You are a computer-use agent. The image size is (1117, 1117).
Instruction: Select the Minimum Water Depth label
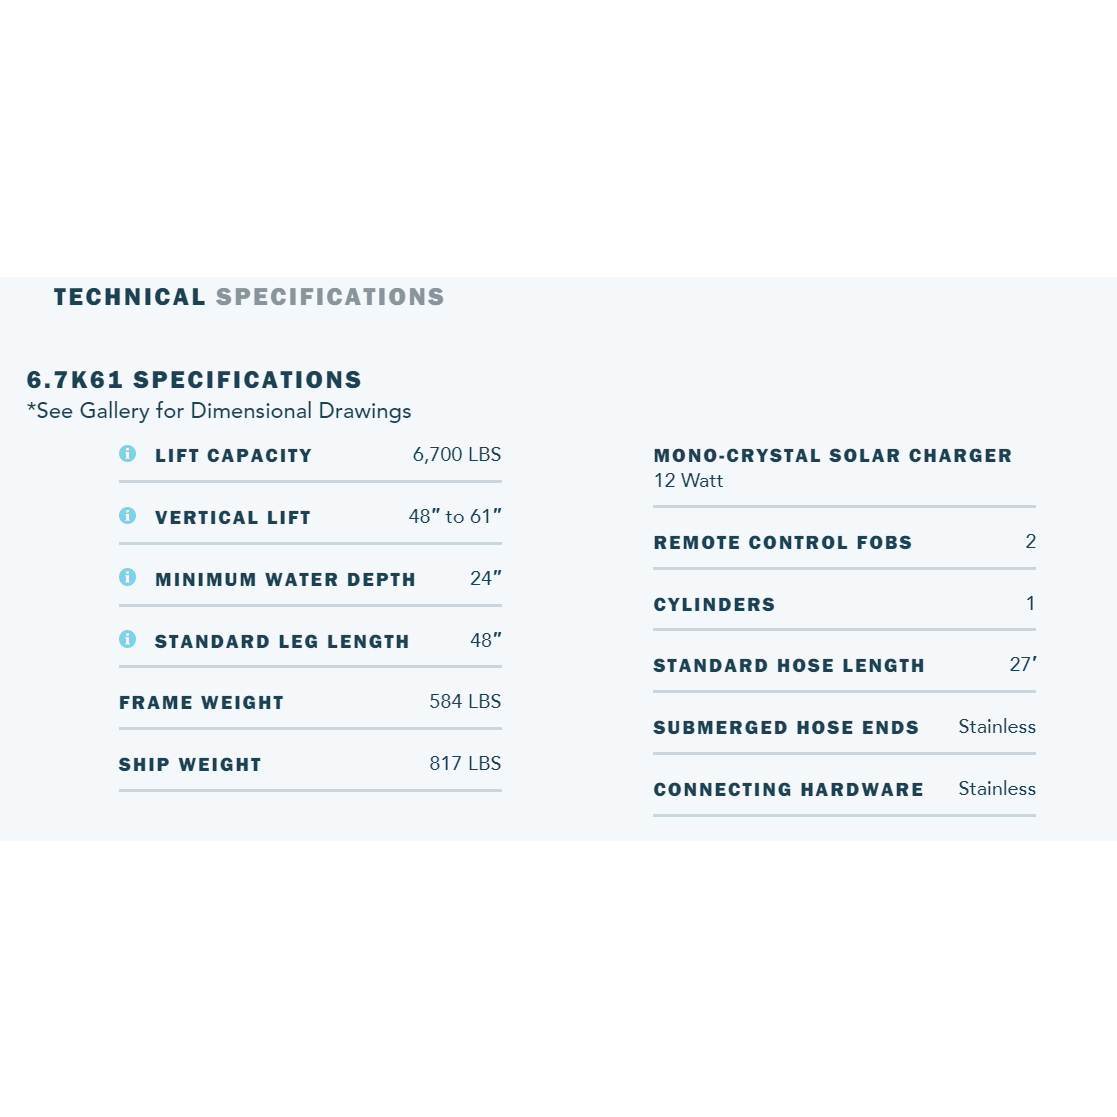[x=286, y=580]
